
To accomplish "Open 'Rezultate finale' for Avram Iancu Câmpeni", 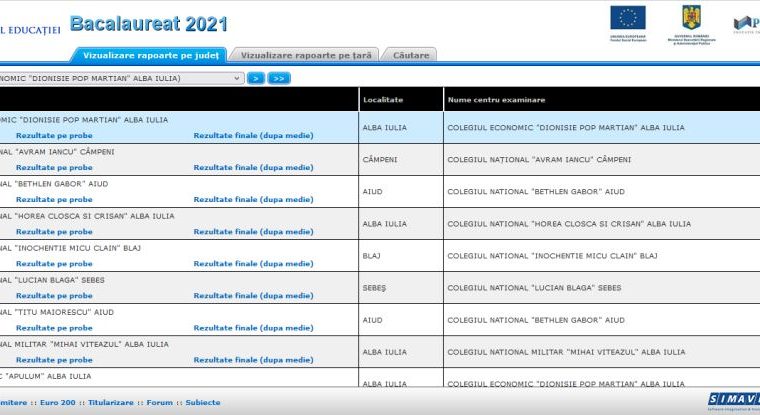I will (253, 168).
